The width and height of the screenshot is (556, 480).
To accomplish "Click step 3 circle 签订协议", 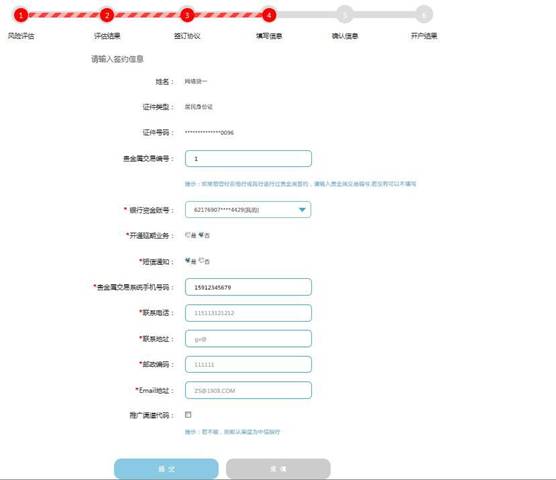I will pyautogui.click(x=187, y=15).
